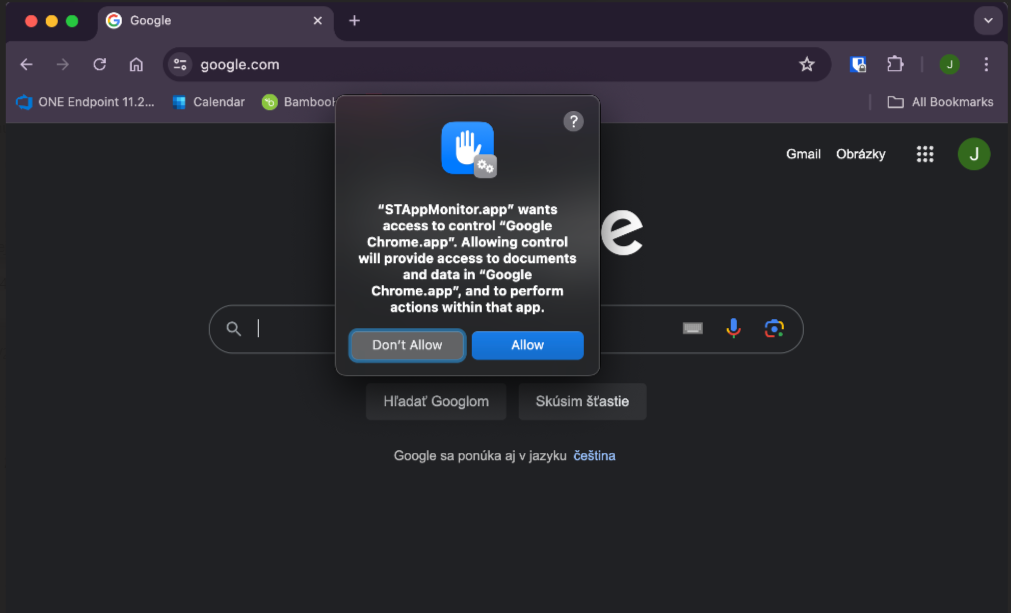Click the magnifier icon in search box
The image size is (1011, 613).
[233, 329]
